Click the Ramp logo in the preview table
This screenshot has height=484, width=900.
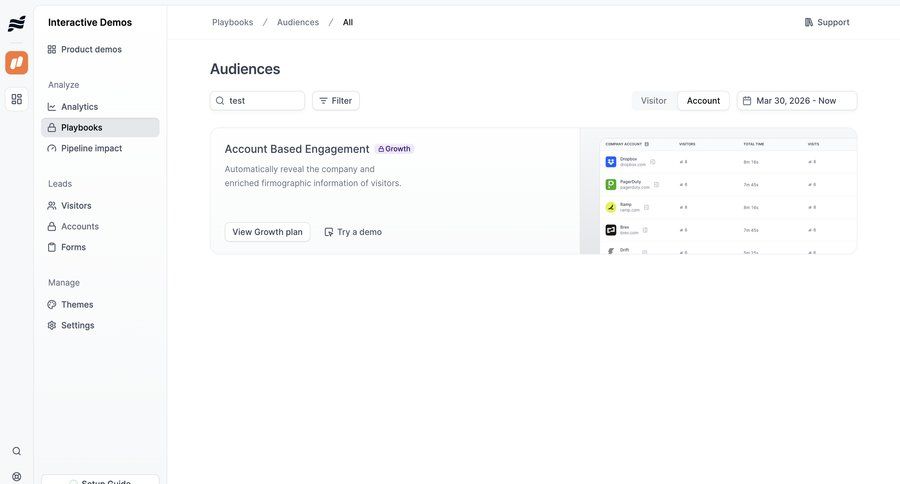point(611,207)
